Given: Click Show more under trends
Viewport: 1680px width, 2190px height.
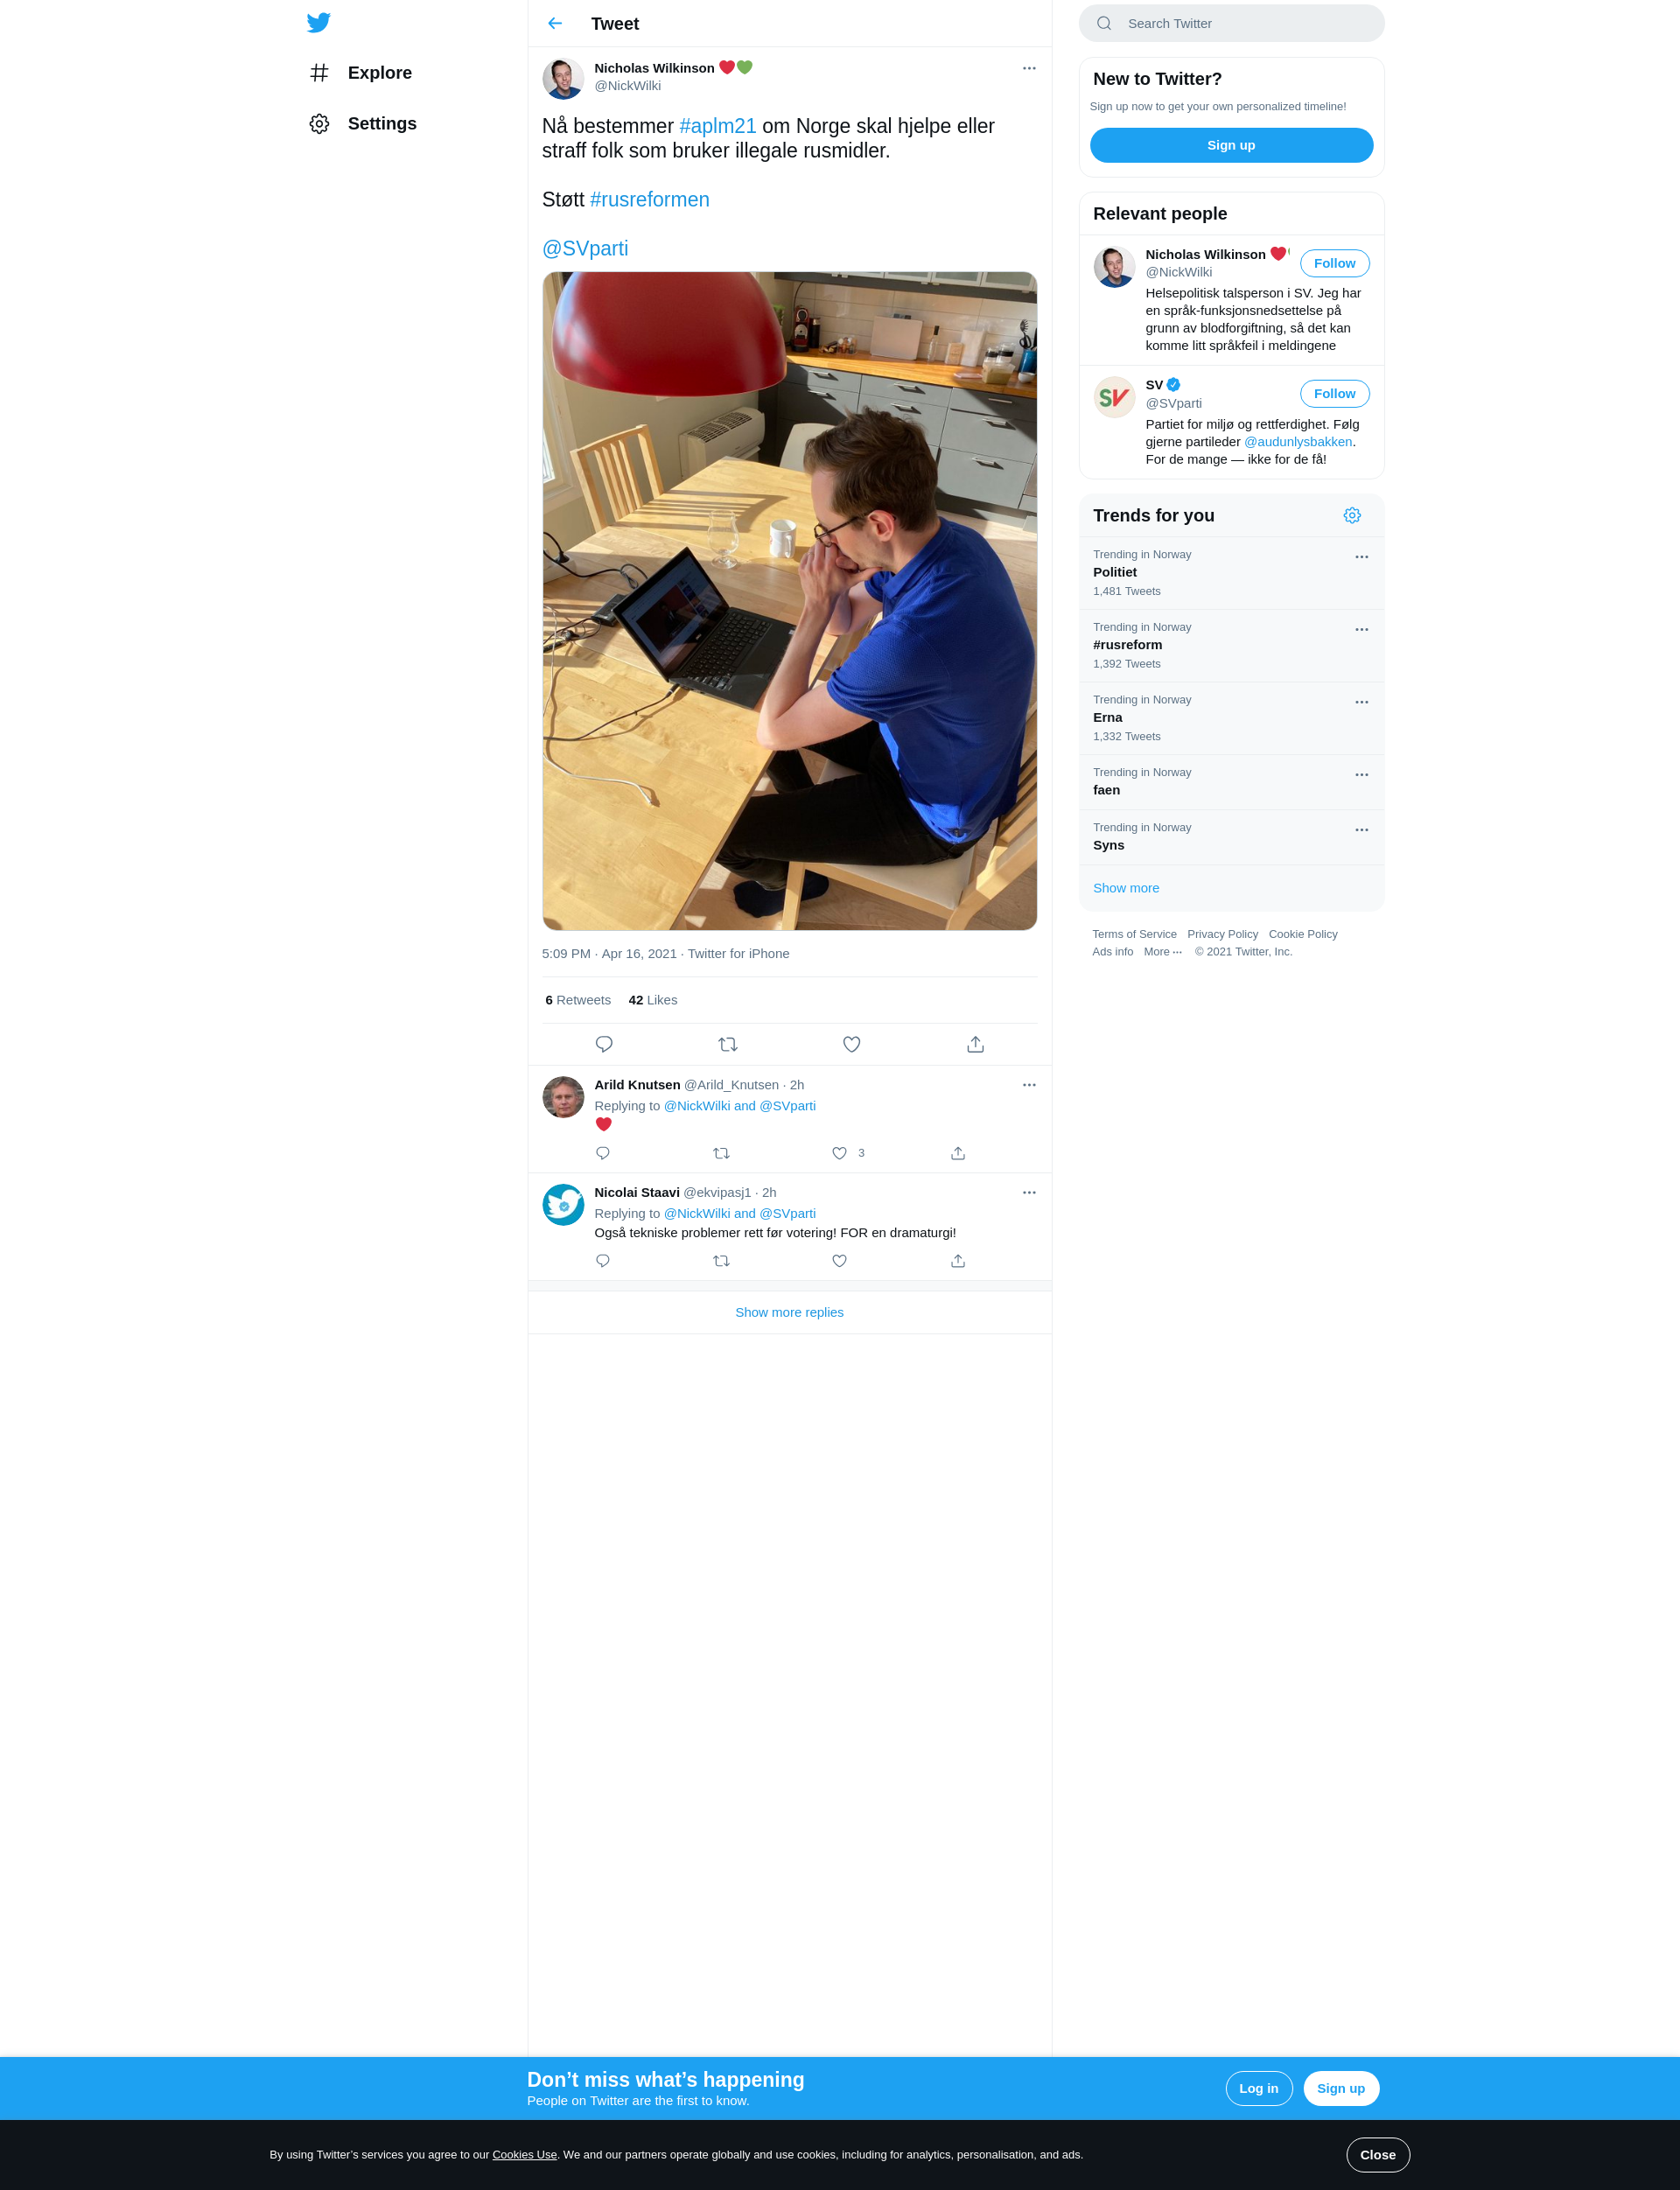Looking at the screenshot, I should pyautogui.click(x=1126, y=888).
